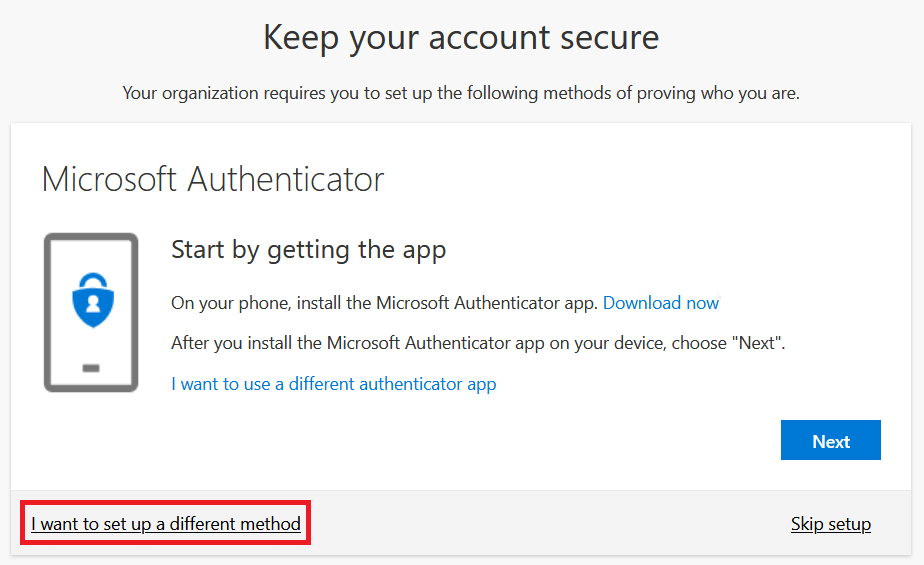The height and width of the screenshot is (565, 924).
Task: Choose 'I want to use a different authenticator app'
Action: (334, 384)
